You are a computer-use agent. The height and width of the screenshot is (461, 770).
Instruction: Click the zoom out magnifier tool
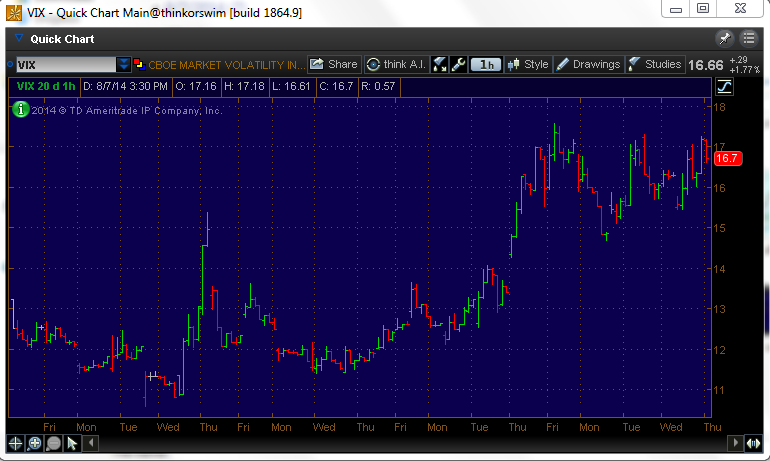pos(53,443)
